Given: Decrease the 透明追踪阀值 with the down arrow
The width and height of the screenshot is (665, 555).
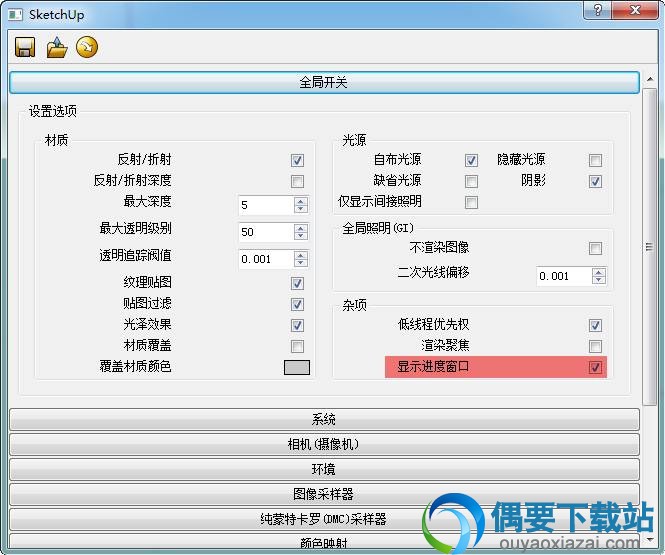Looking at the screenshot, I should (301, 263).
